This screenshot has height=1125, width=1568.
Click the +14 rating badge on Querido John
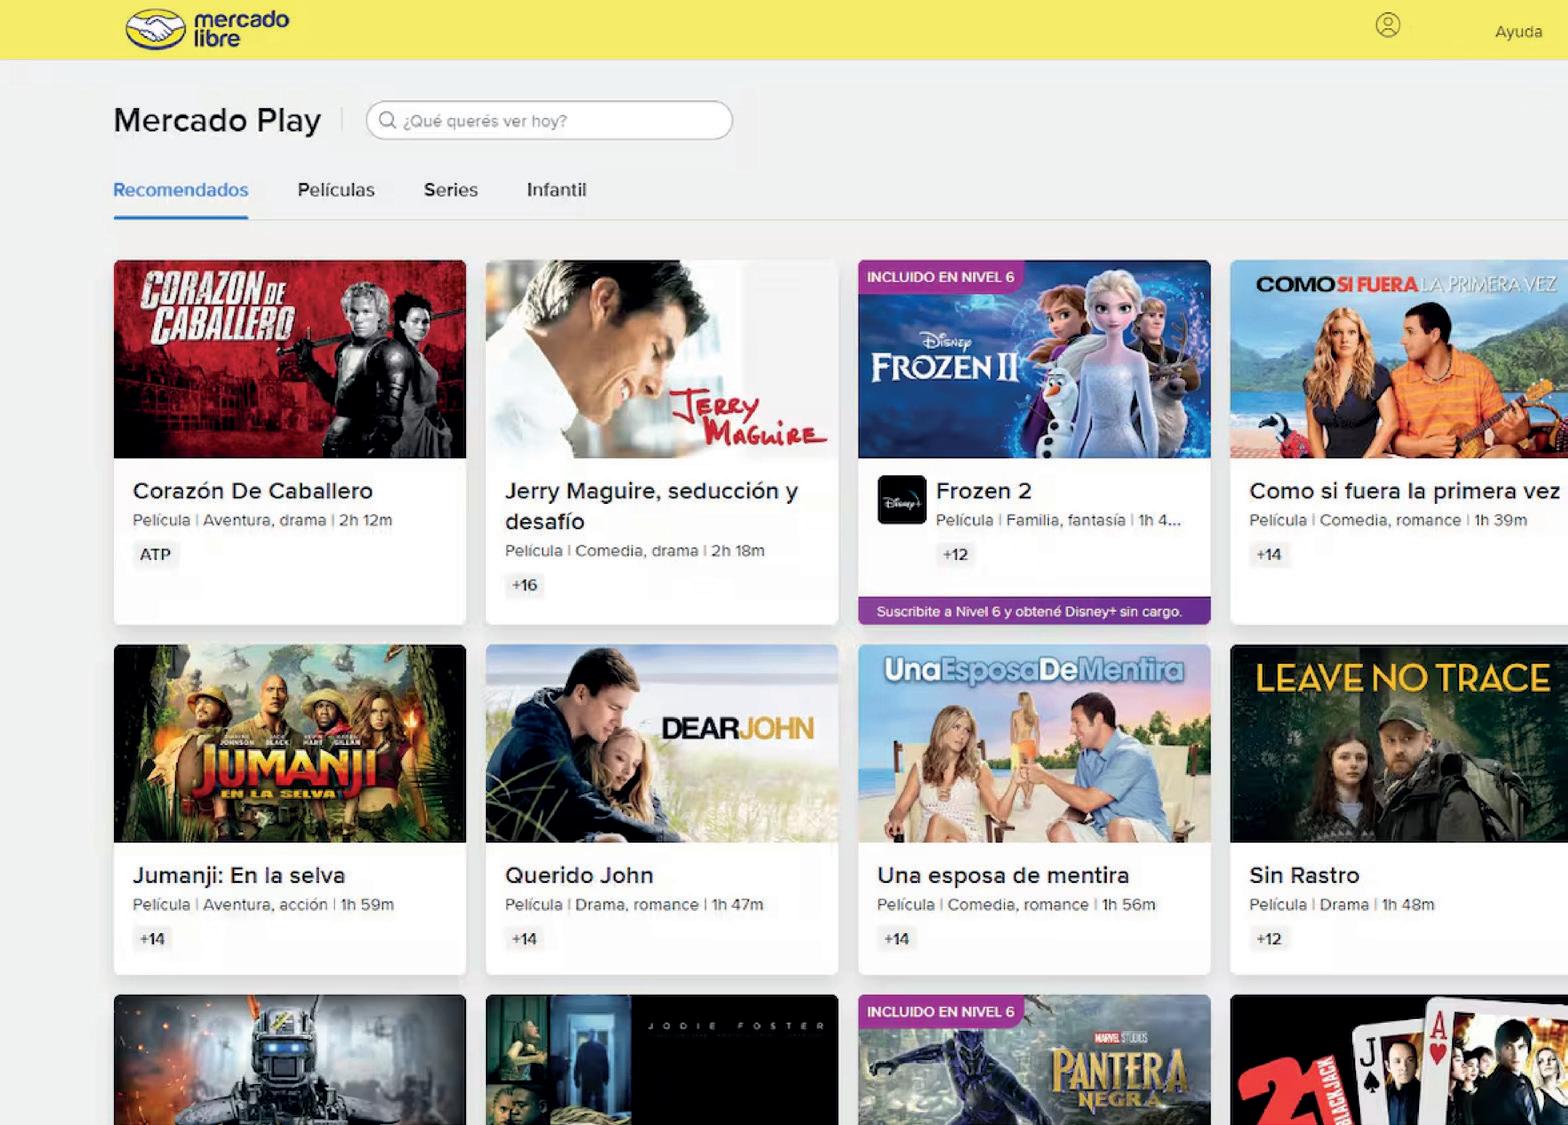(x=525, y=939)
